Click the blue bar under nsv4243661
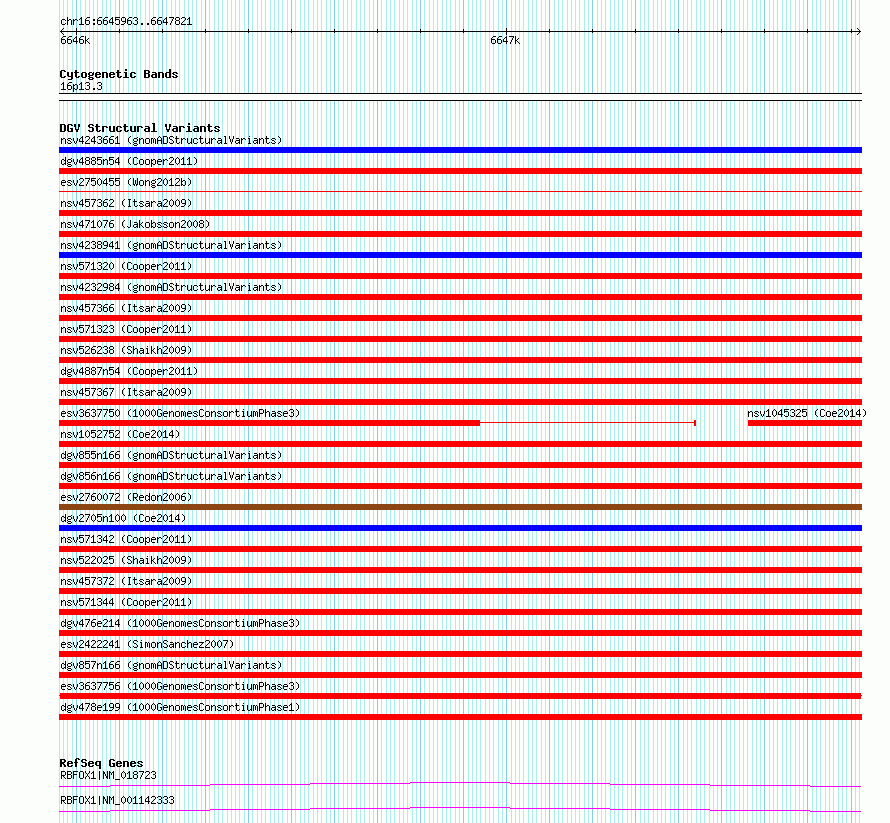This screenshot has width=890, height=823. click(460, 150)
